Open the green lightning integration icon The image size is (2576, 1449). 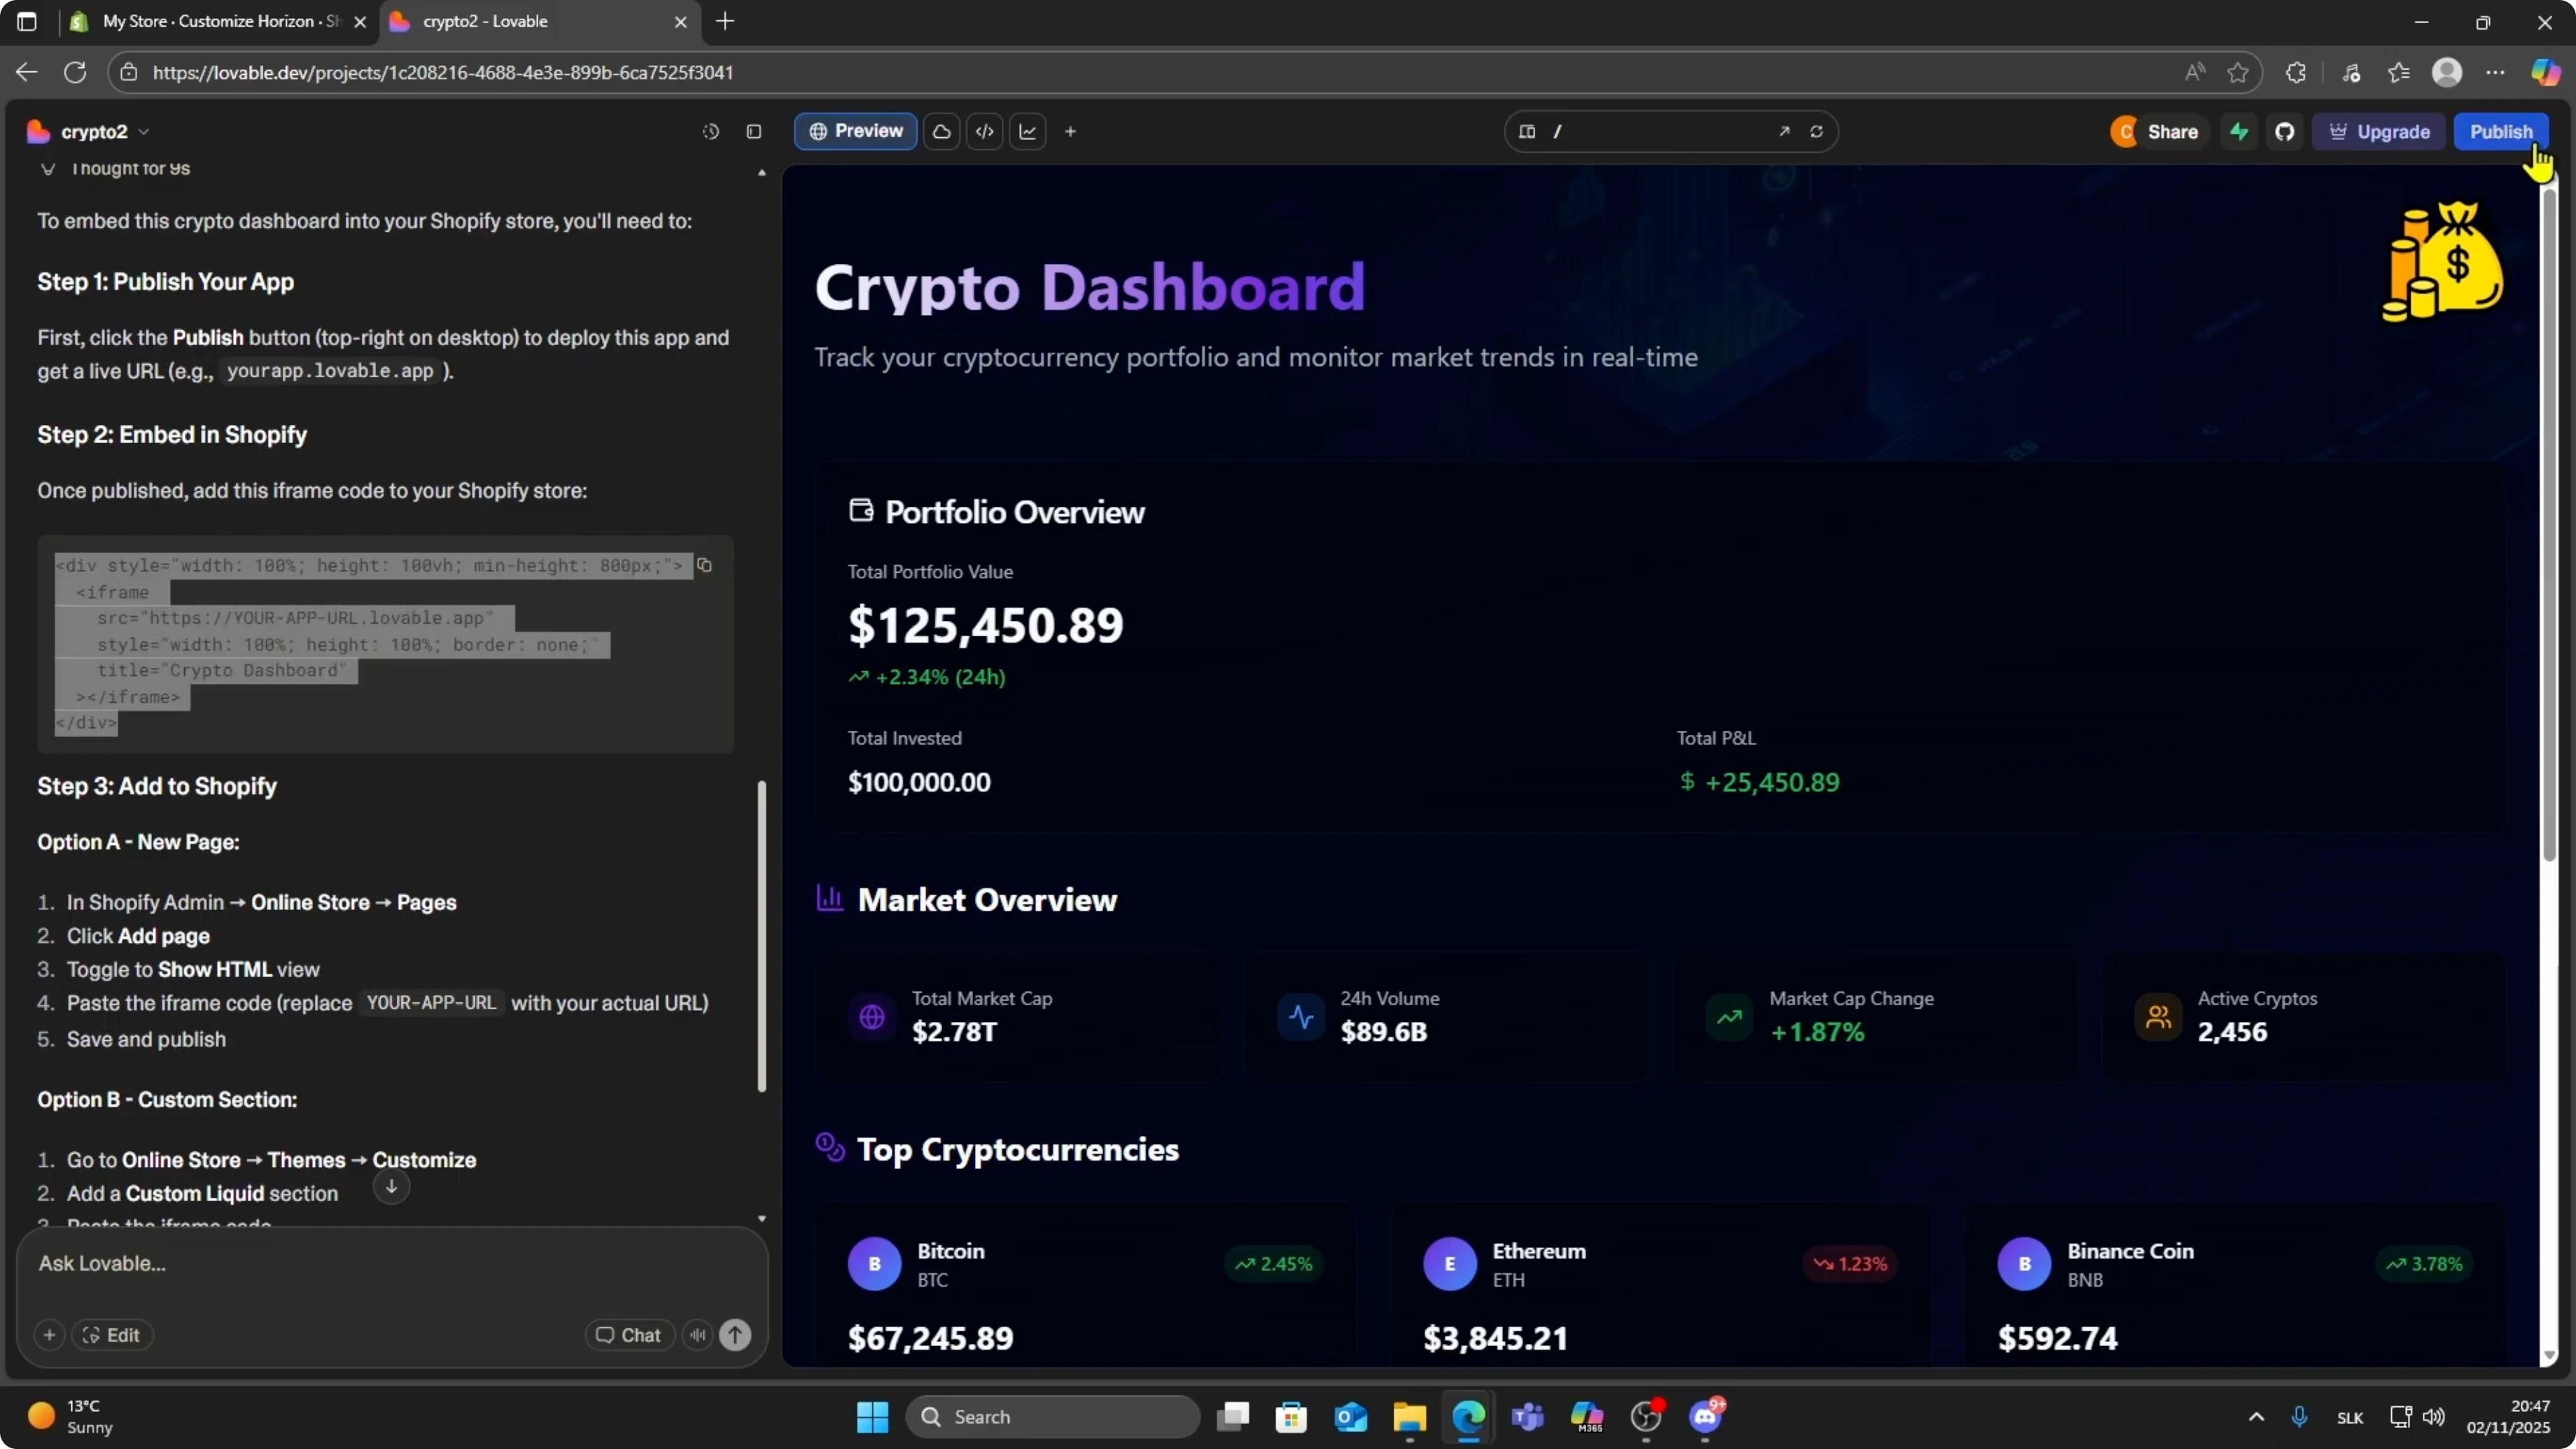[2239, 132]
